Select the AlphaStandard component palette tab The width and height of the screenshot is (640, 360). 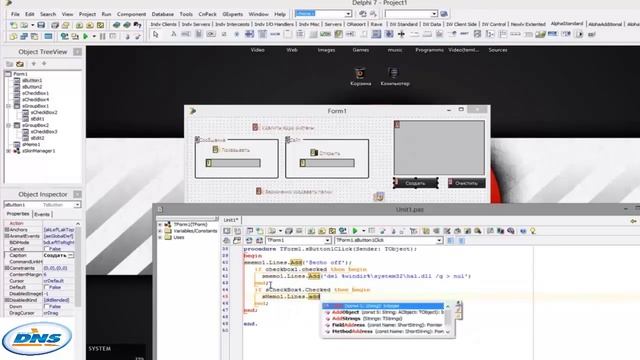pyautogui.click(x=567, y=24)
